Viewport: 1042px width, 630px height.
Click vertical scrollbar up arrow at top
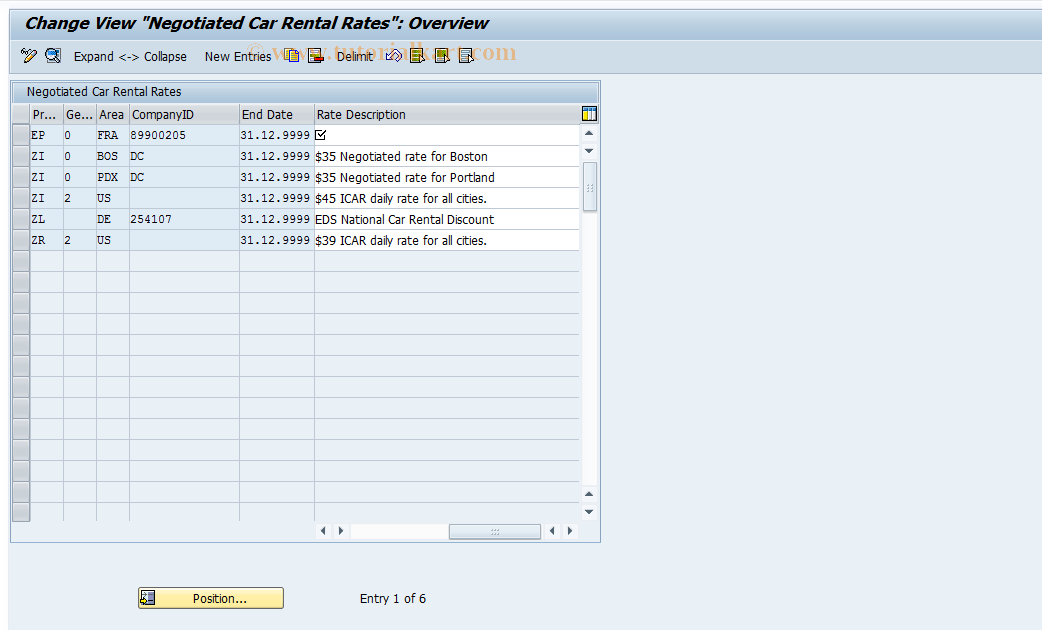(589, 134)
